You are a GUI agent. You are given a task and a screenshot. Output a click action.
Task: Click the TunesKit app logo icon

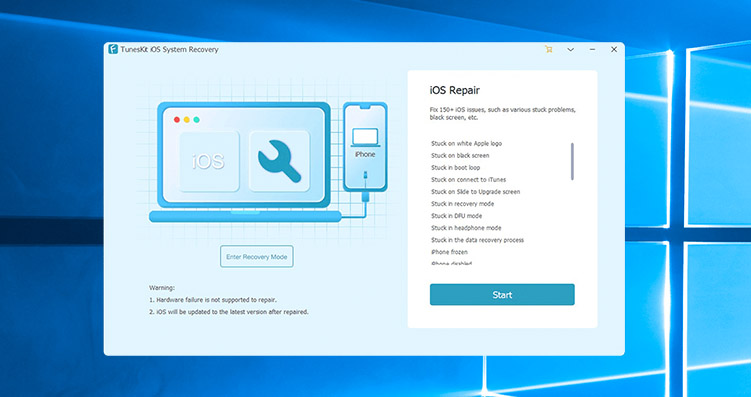pos(113,49)
